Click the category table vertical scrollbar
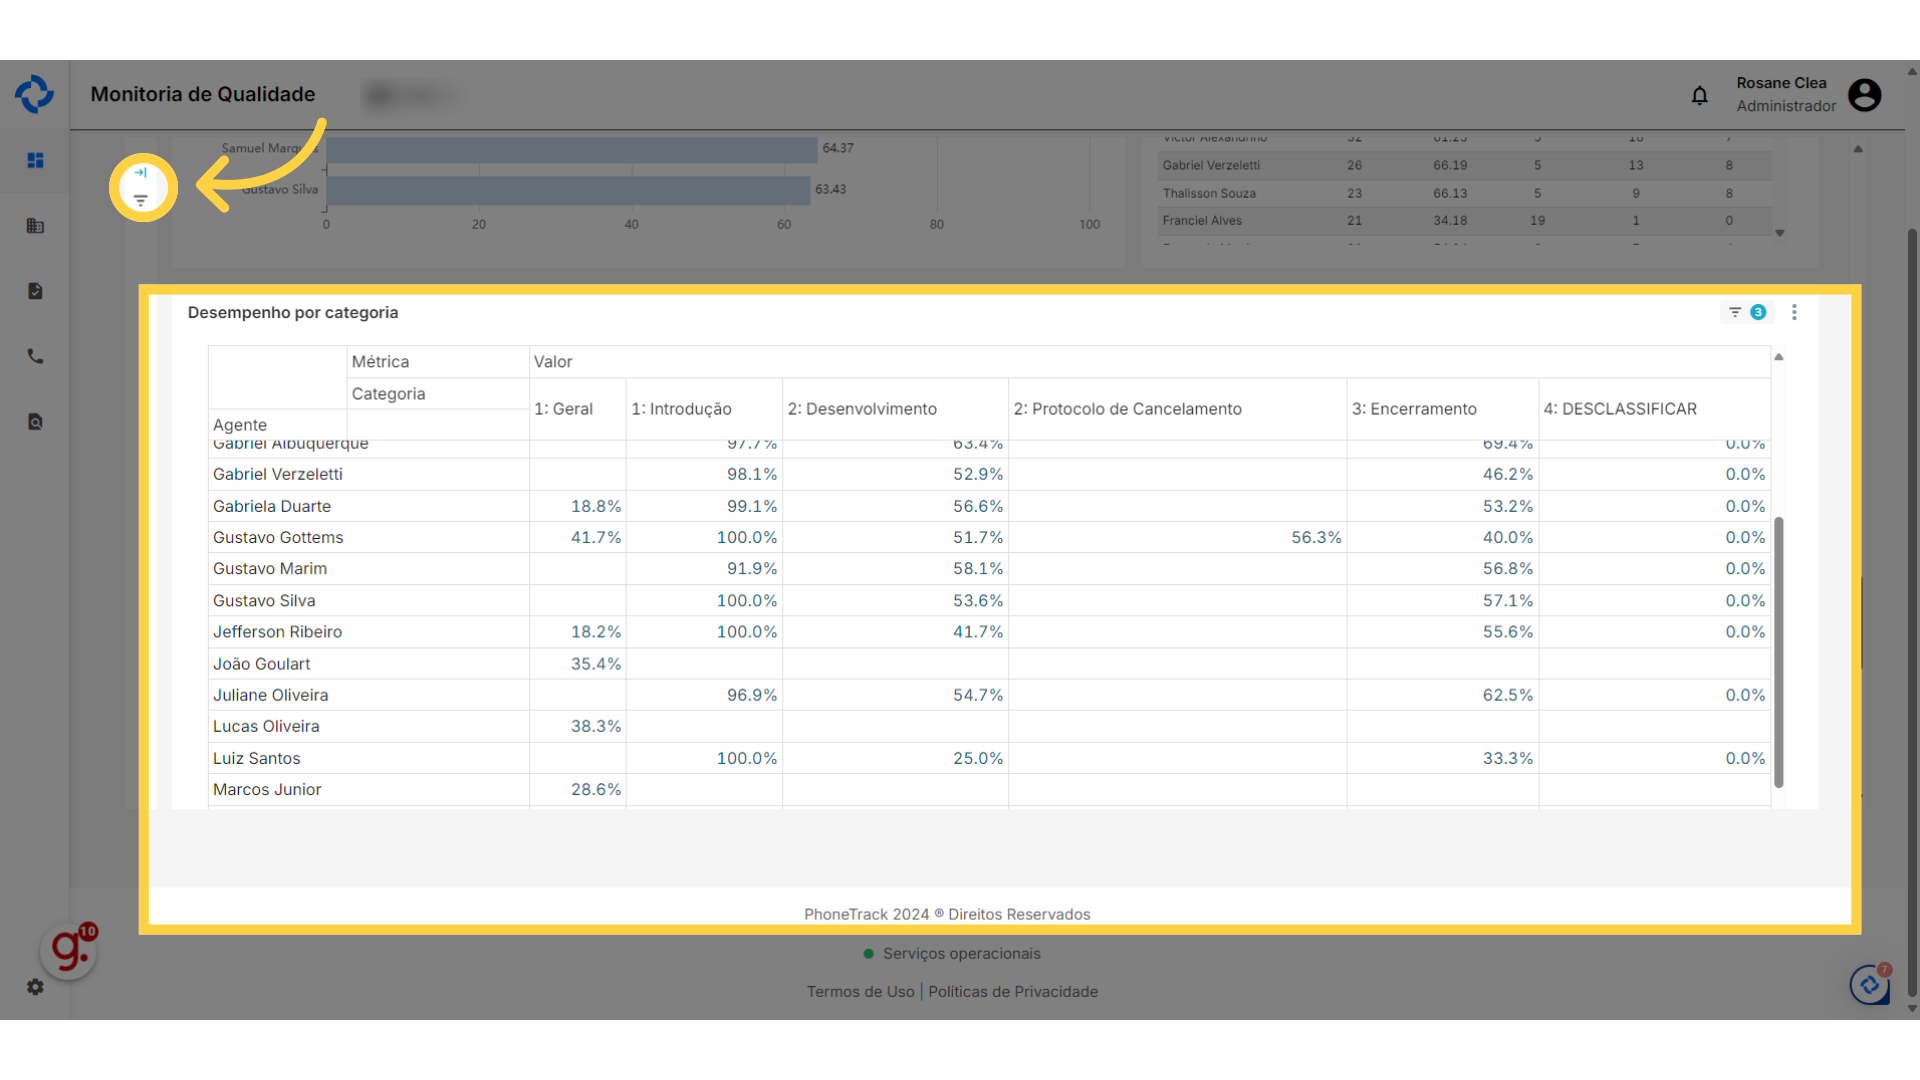 1779,652
